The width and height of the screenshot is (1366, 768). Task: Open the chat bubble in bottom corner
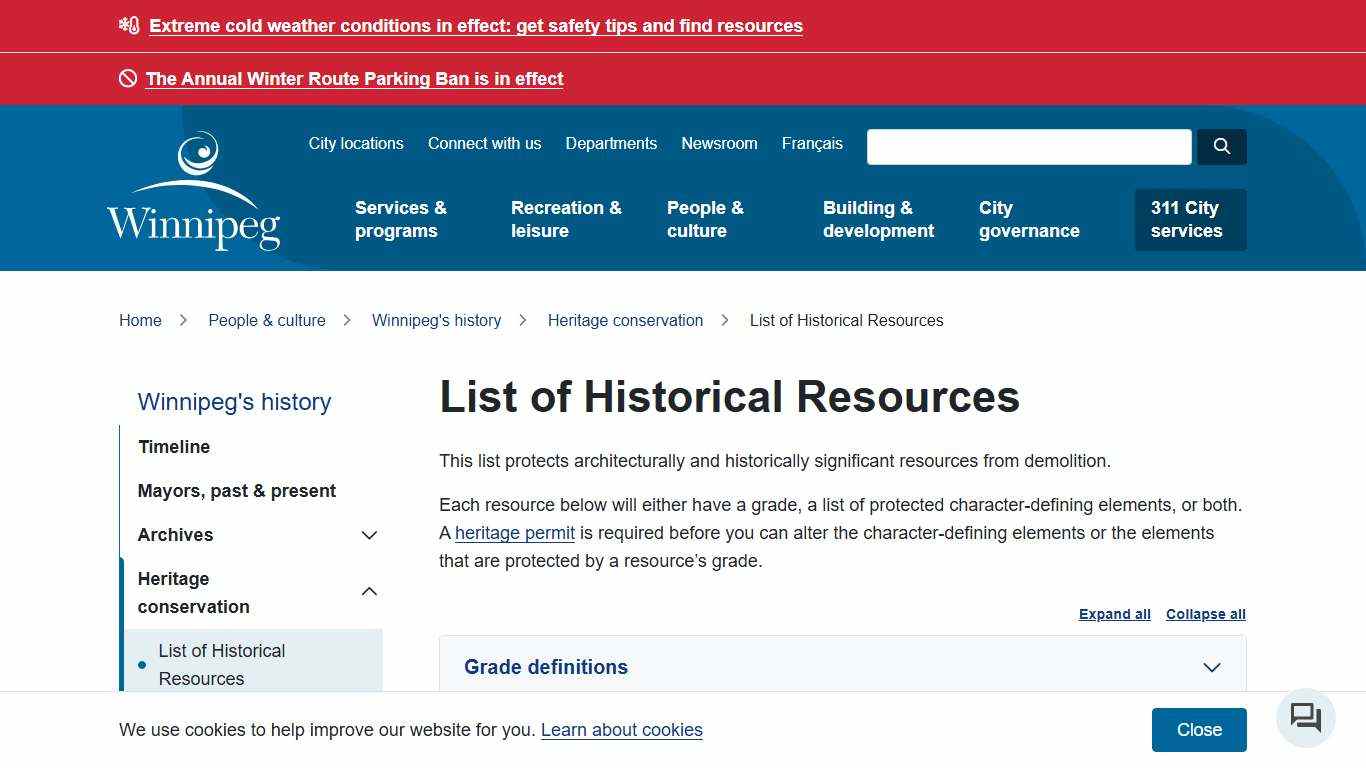click(1304, 718)
